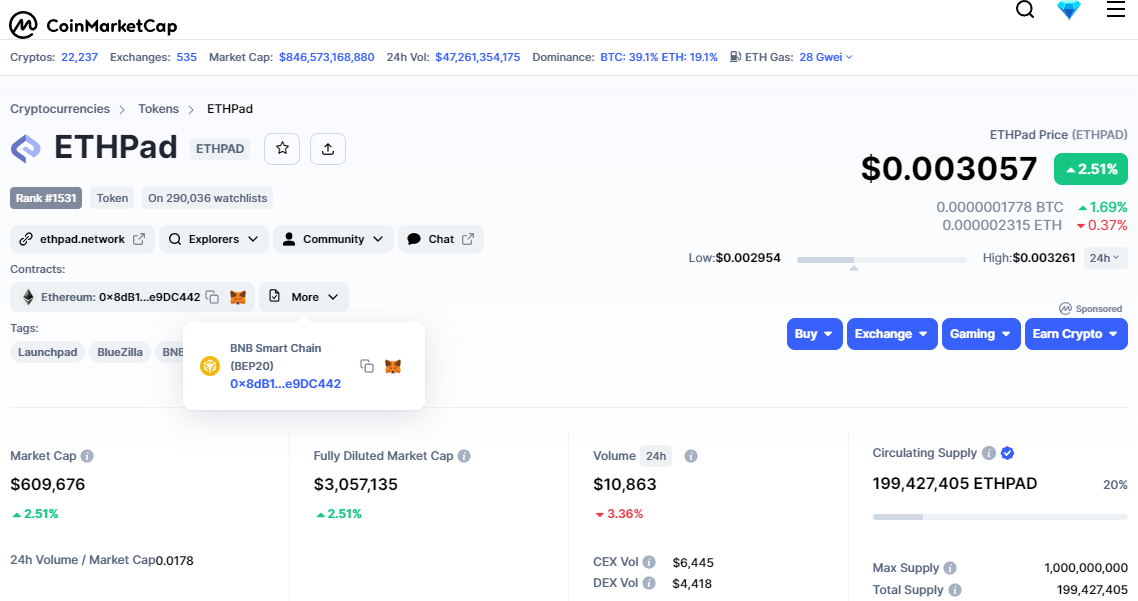Add BEP20 contract to MetaMask fox
Viewport: 1138px width, 601px height.
[393, 366]
